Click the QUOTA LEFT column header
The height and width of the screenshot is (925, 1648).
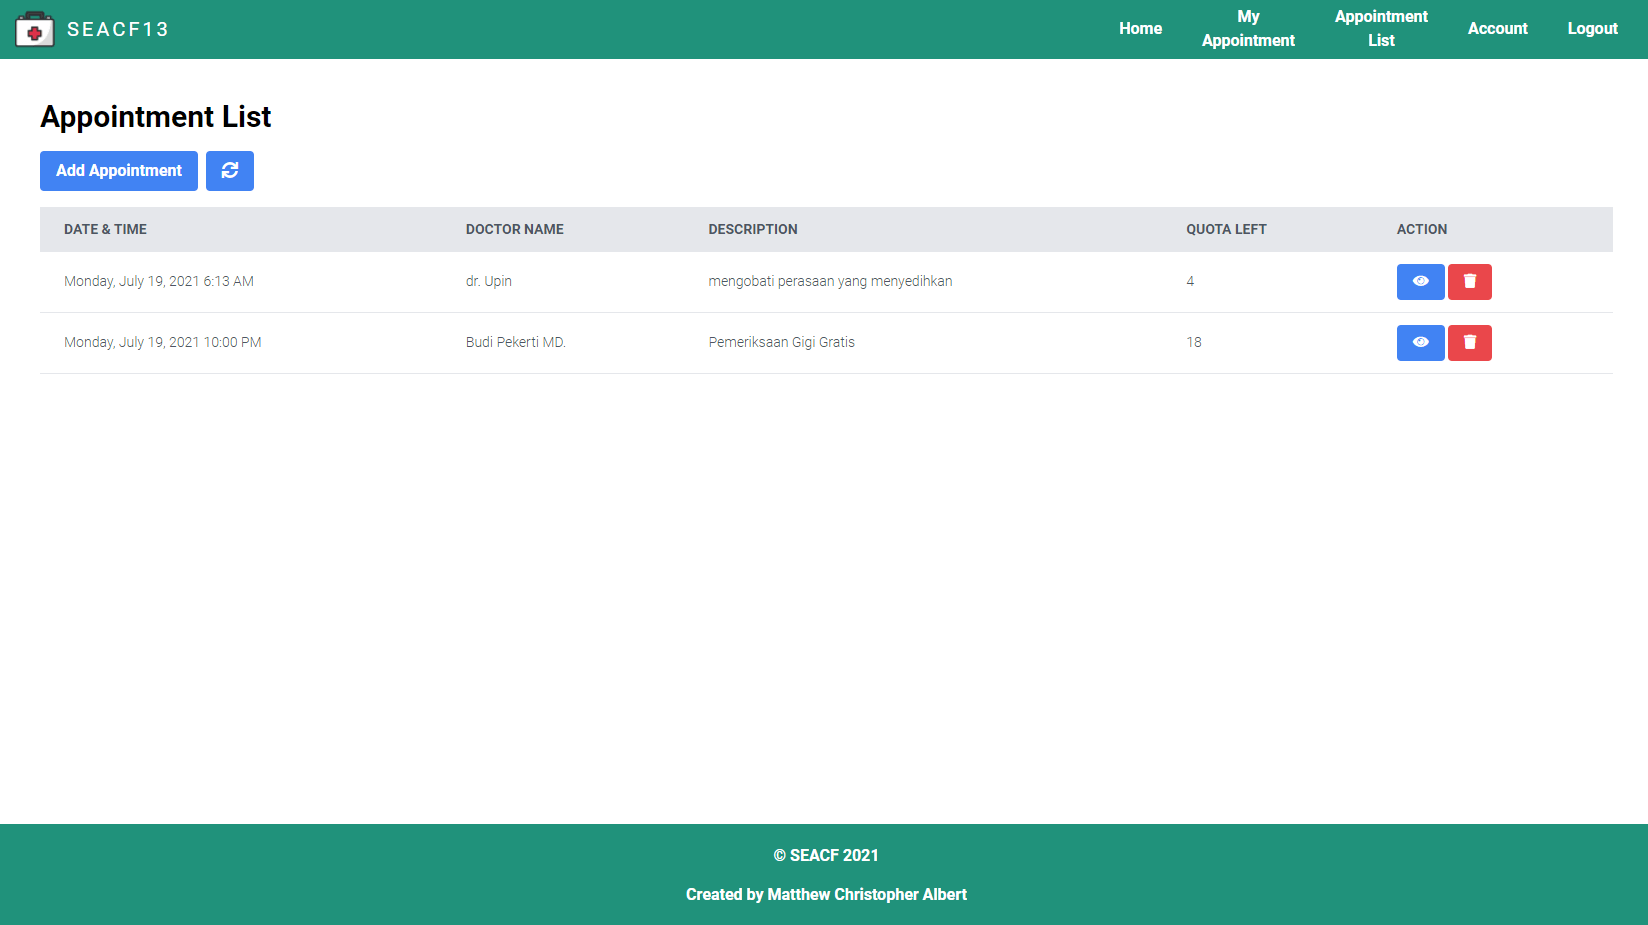[1226, 229]
